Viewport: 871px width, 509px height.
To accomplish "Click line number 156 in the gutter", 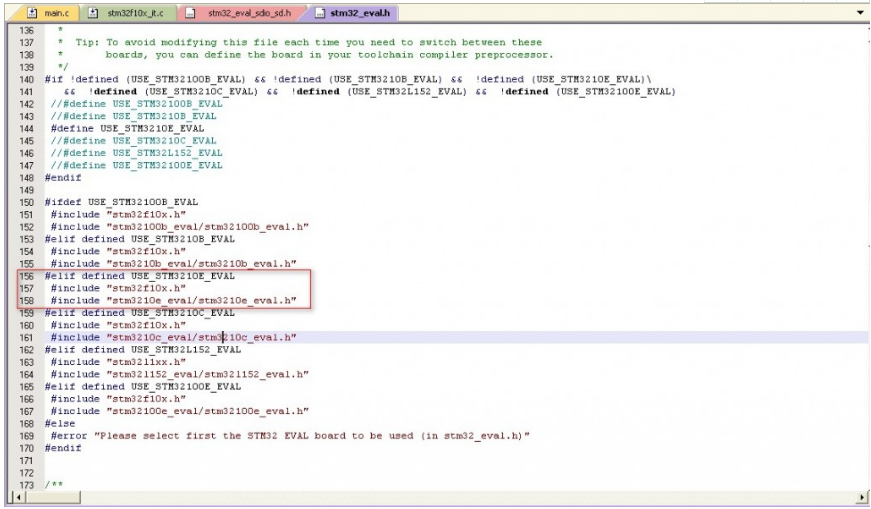I will [x=27, y=276].
